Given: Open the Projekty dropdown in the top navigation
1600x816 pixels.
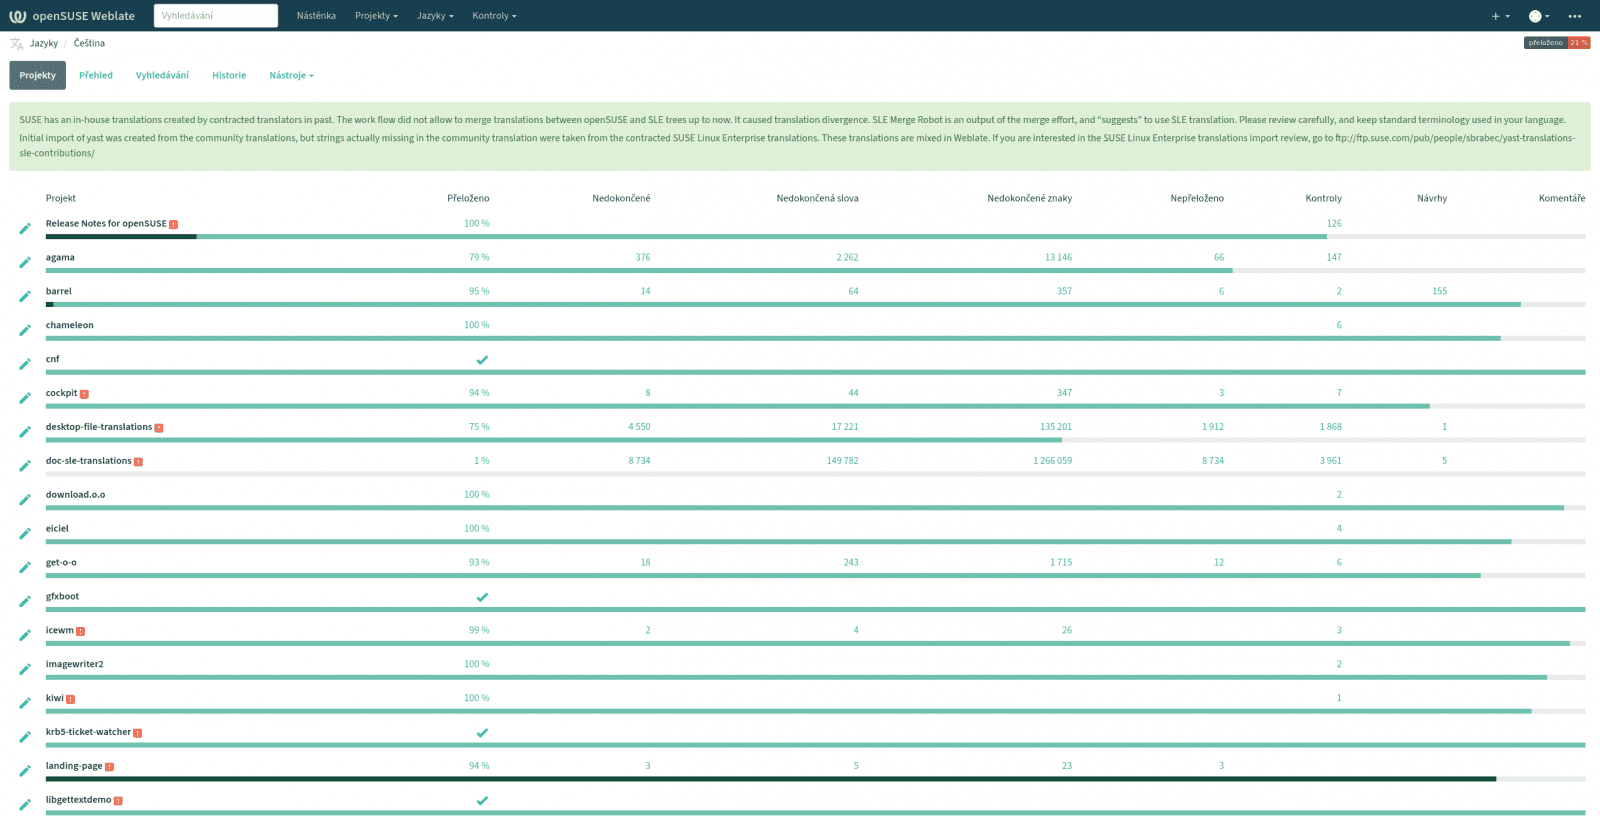Looking at the screenshot, I should [376, 16].
